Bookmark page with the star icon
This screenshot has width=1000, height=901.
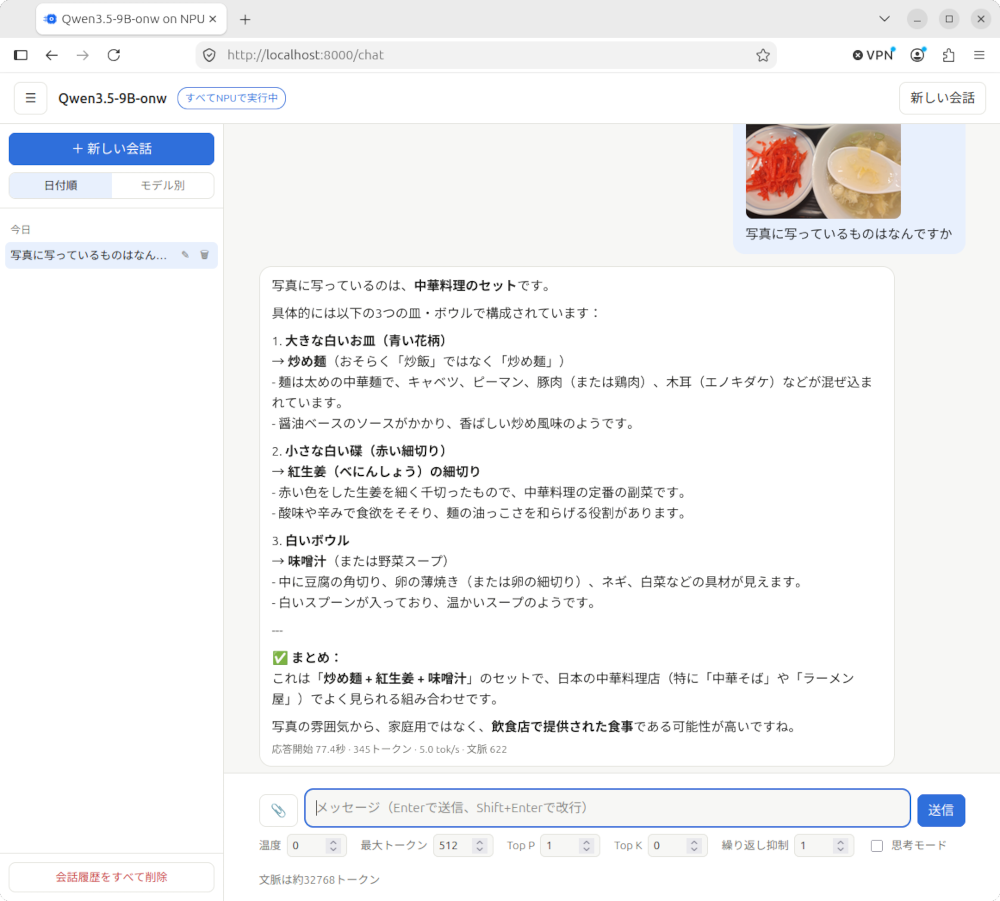[763, 55]
